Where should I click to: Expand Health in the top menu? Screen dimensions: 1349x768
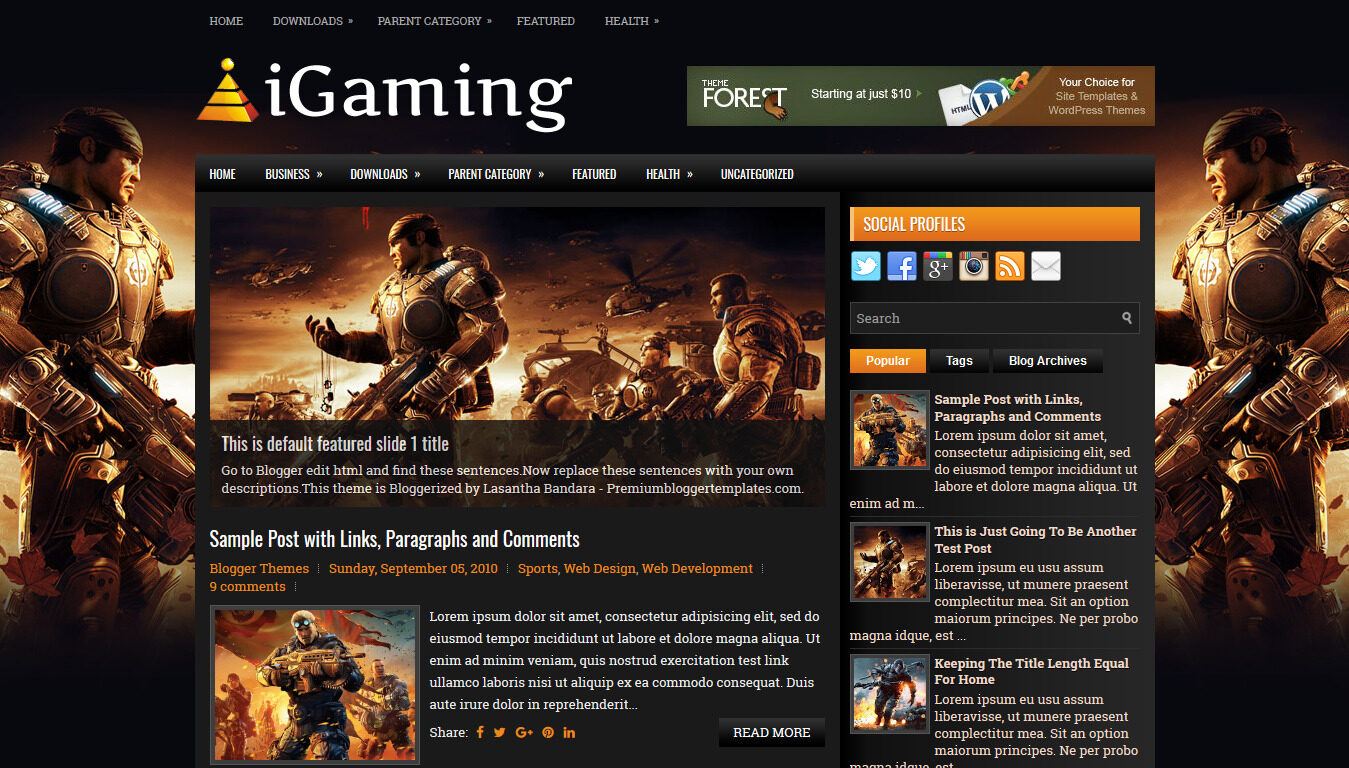[632, 21]
